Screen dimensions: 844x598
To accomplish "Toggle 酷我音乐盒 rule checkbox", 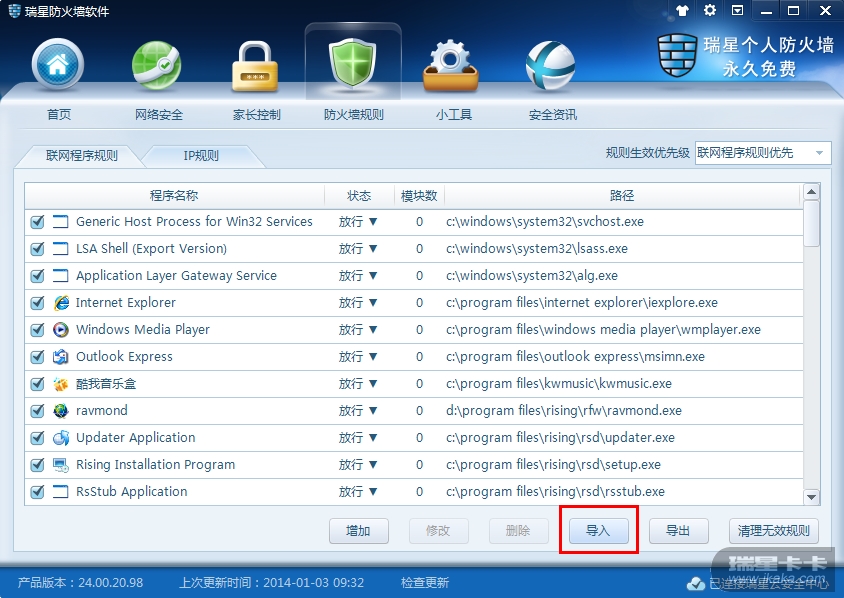I will pos(37,384).
